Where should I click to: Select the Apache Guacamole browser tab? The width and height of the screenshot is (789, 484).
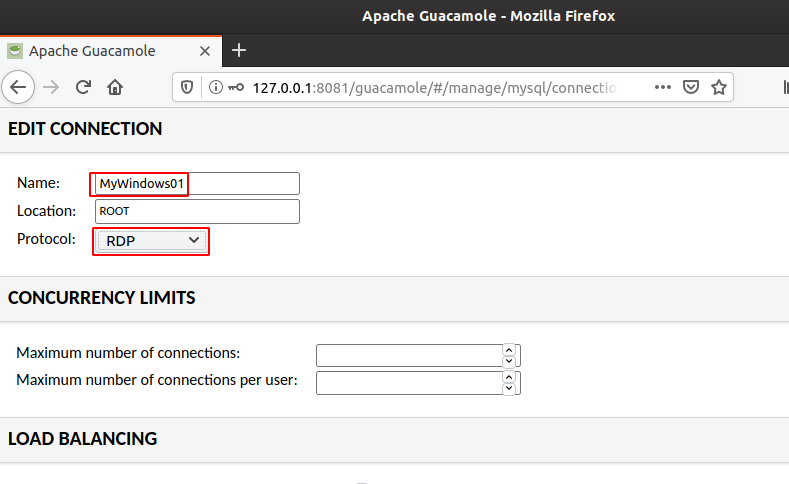pyautogui.click(x=111, y=51)
